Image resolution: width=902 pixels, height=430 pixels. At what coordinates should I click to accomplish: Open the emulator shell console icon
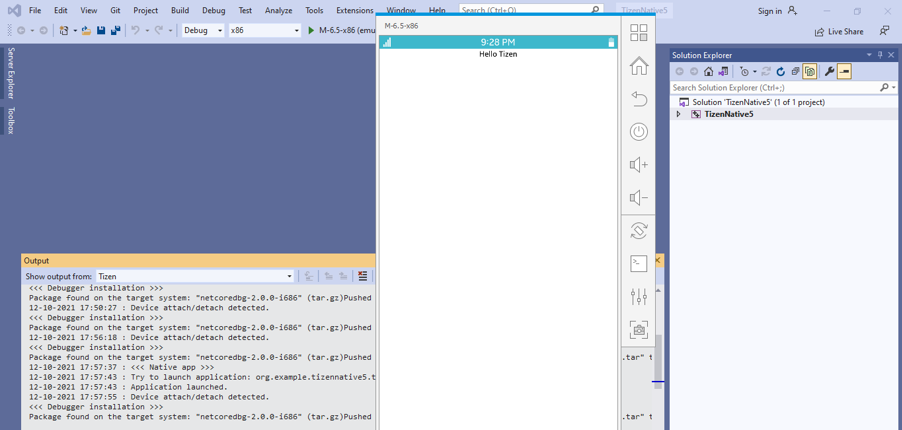click(x=638, y=263)
